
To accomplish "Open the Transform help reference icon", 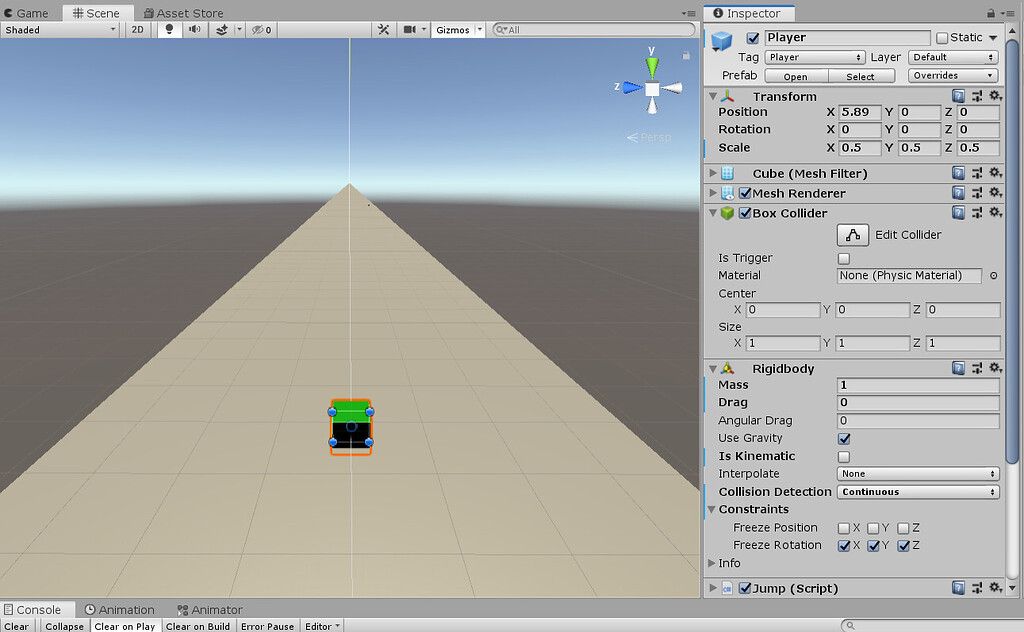I will [x=958, y=96].
